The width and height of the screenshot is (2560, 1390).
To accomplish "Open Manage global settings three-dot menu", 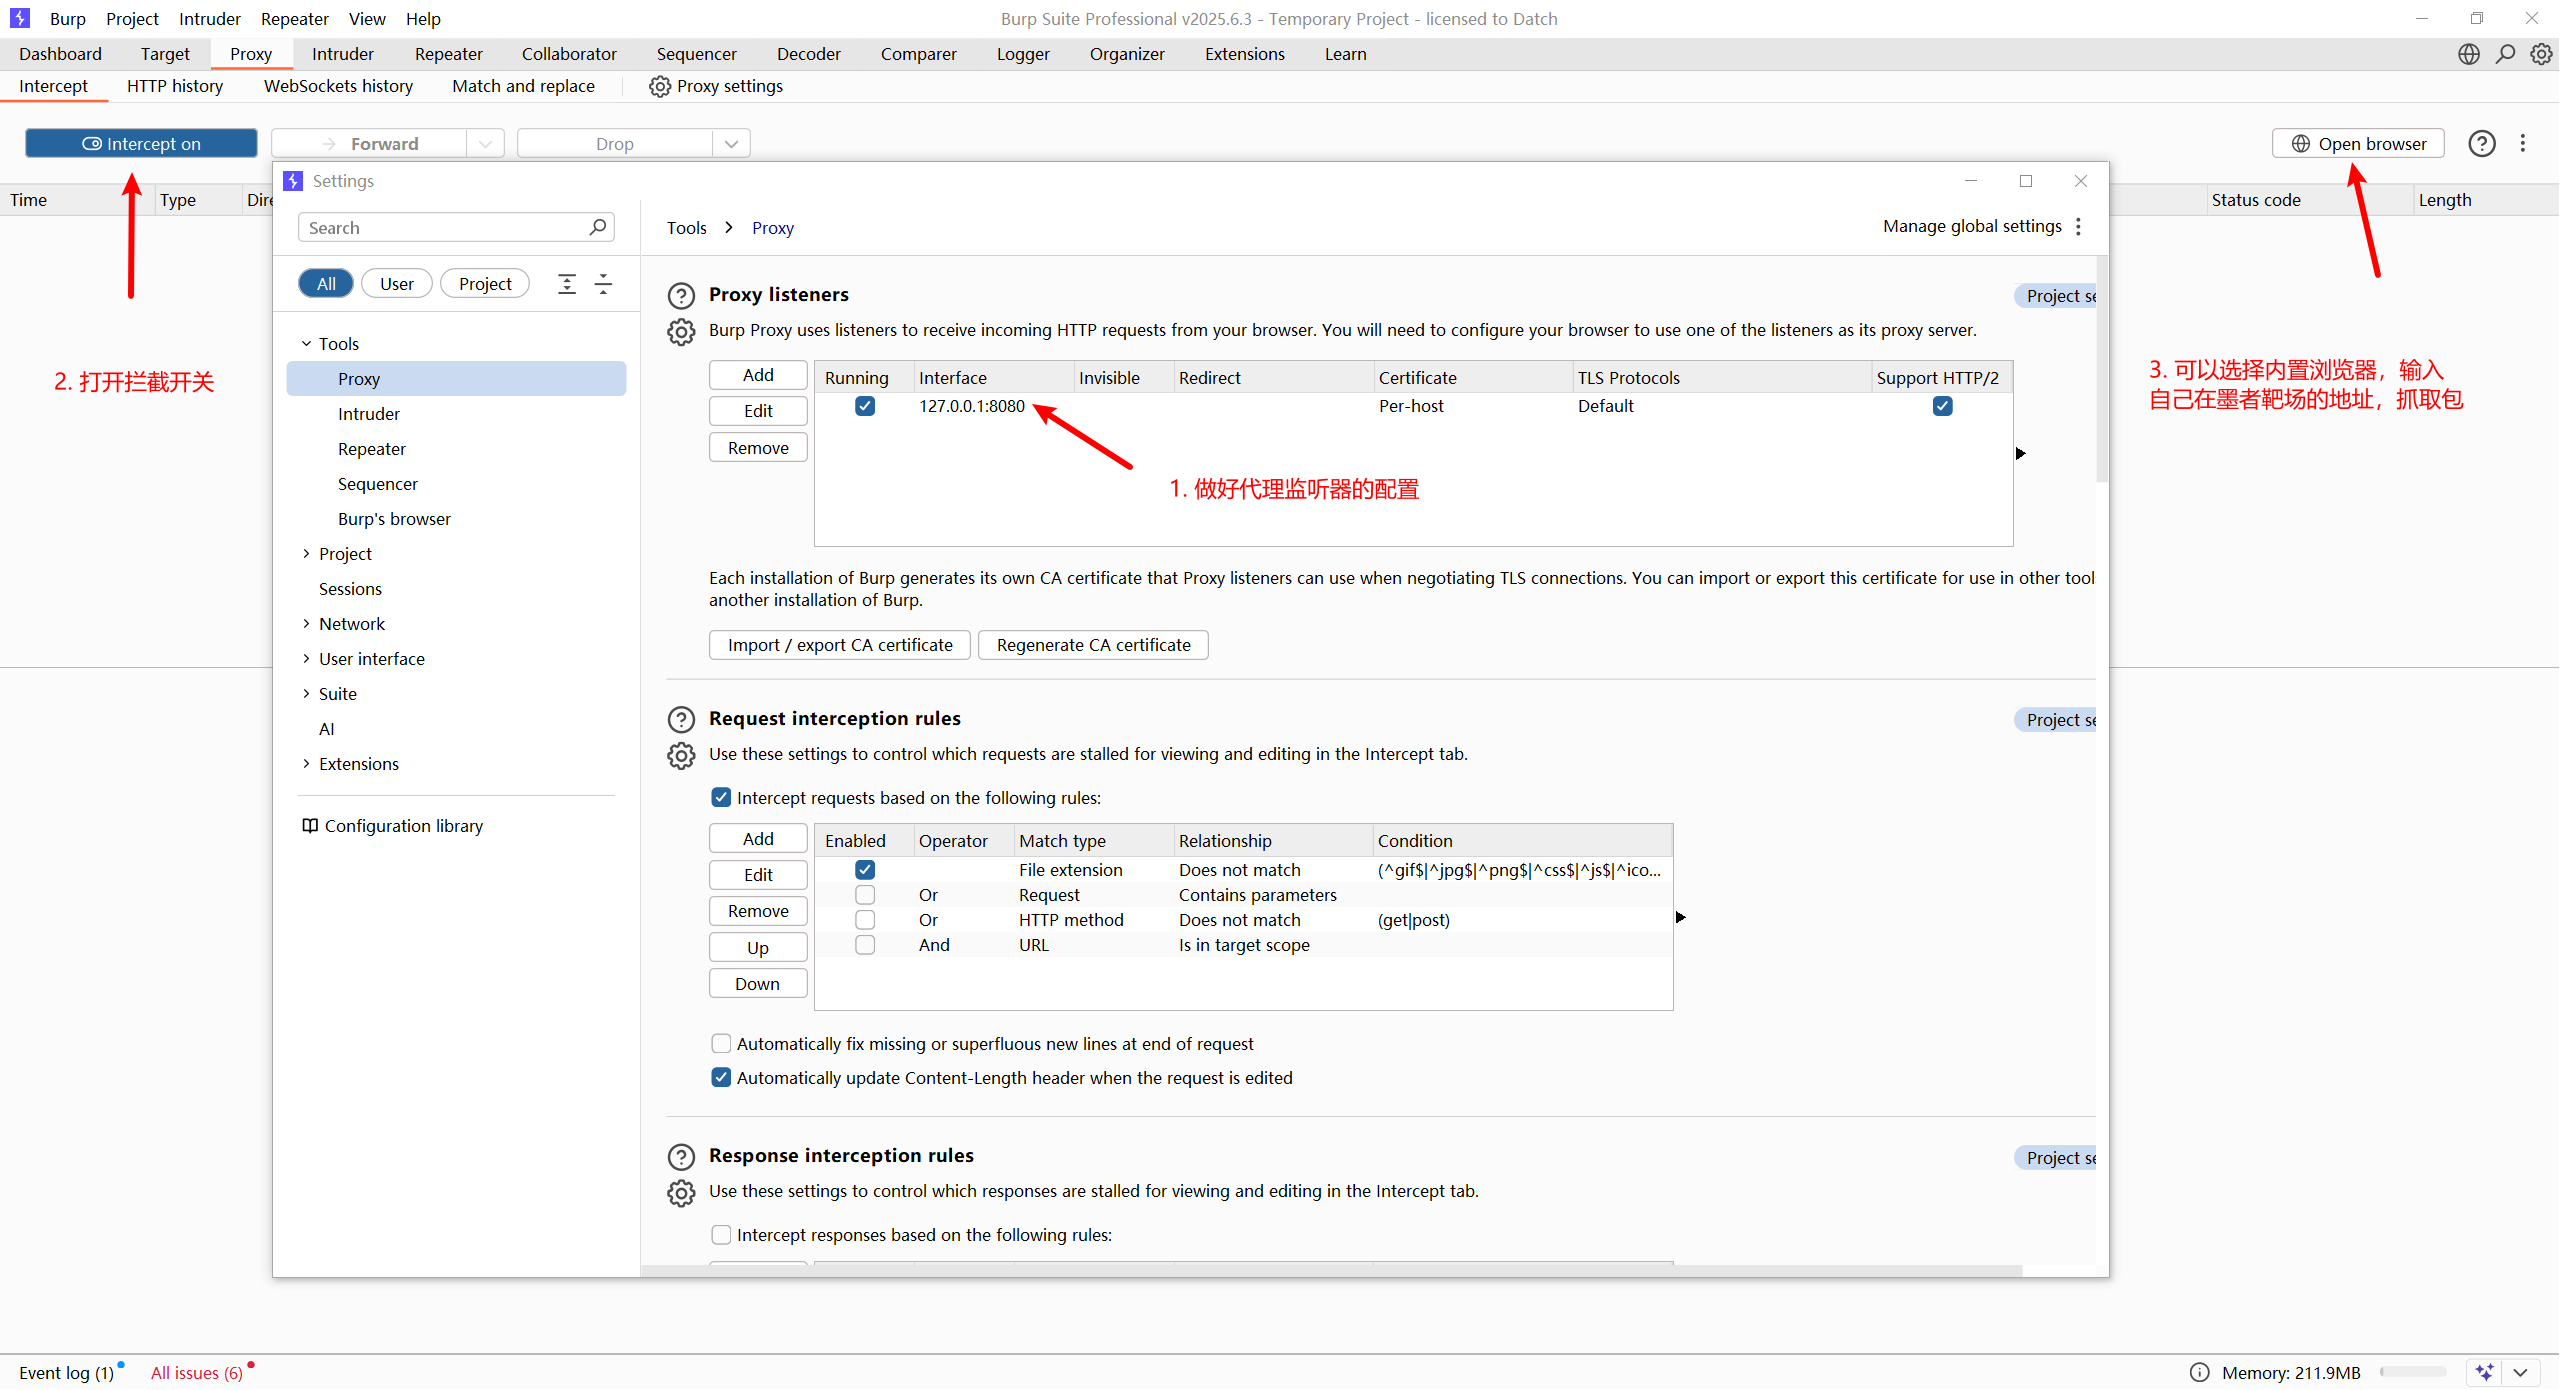I will (x=2079, y=227).
